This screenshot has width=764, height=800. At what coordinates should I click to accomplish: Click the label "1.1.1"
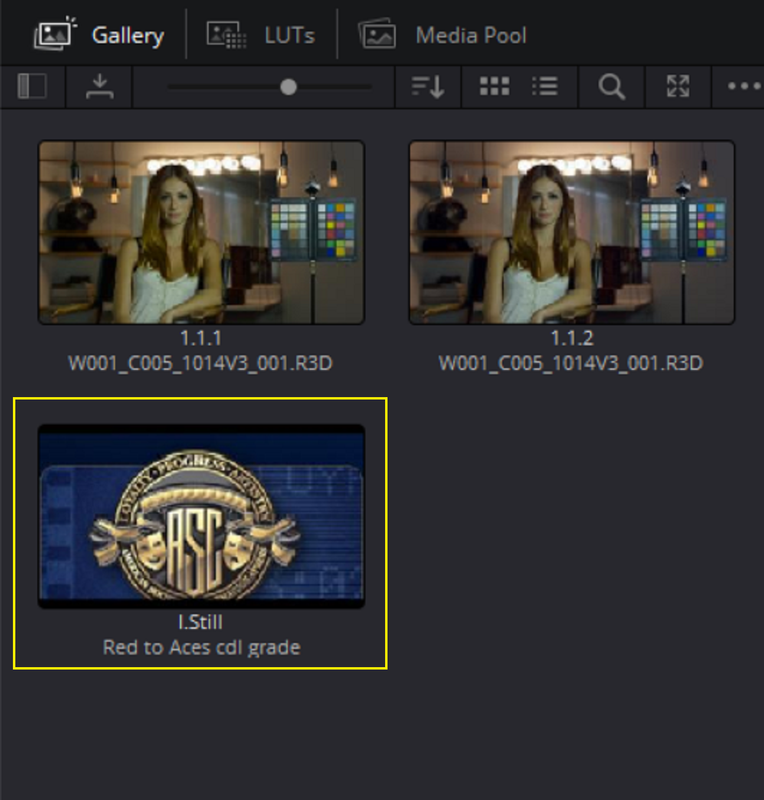coord(201,338)
